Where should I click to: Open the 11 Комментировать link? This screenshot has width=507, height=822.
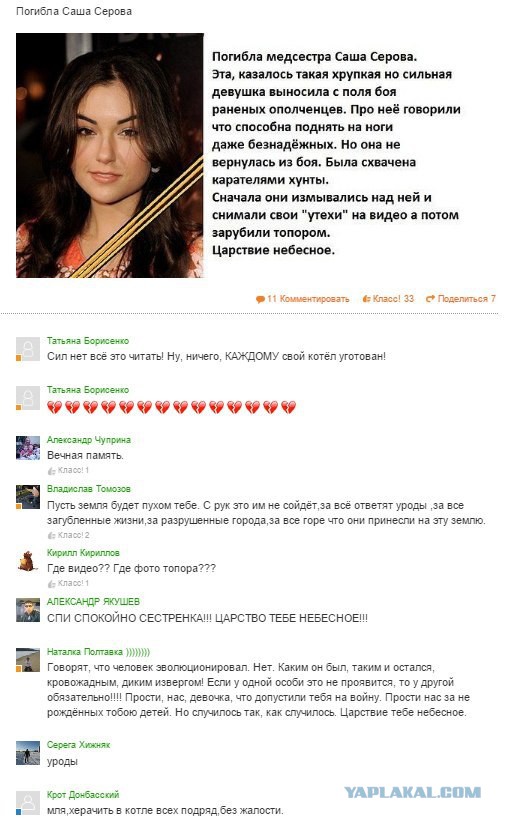click(303, 299)
